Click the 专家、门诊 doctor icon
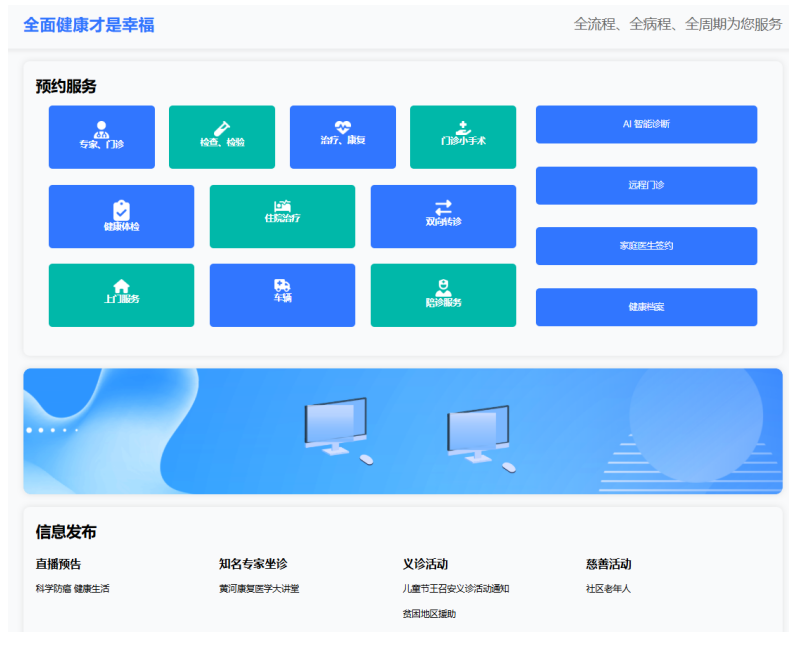Screen dimensions: 793x654 101,129
